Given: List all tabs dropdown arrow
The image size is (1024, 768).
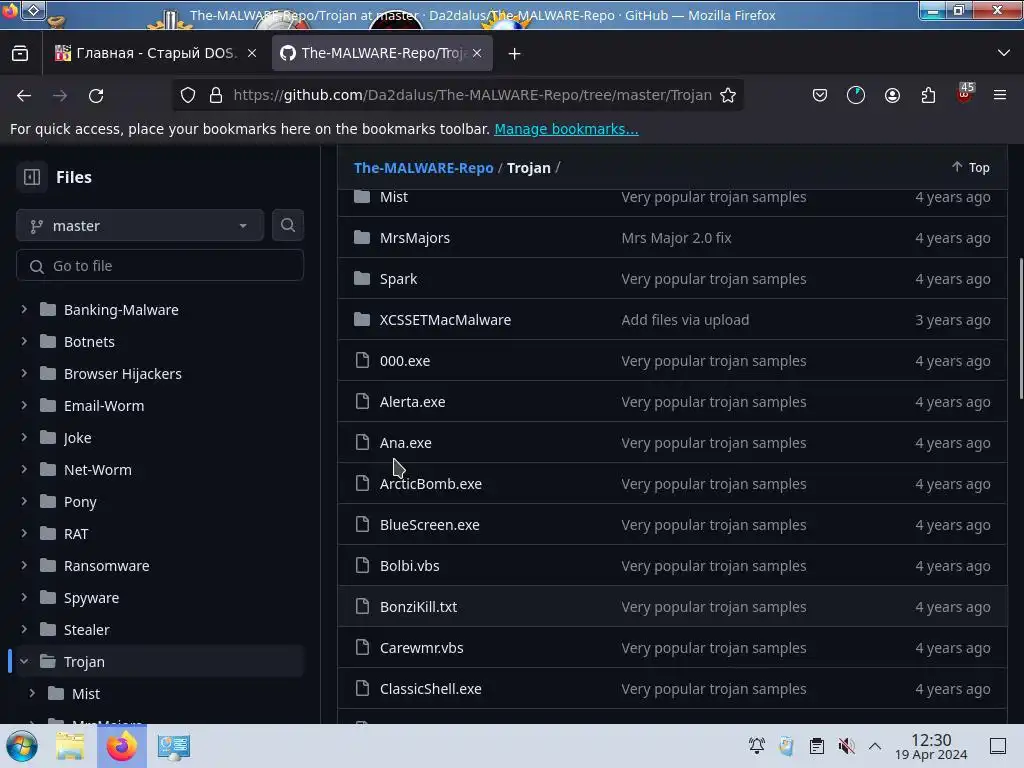Looking at the screenshot, I should coord(1004,53).
